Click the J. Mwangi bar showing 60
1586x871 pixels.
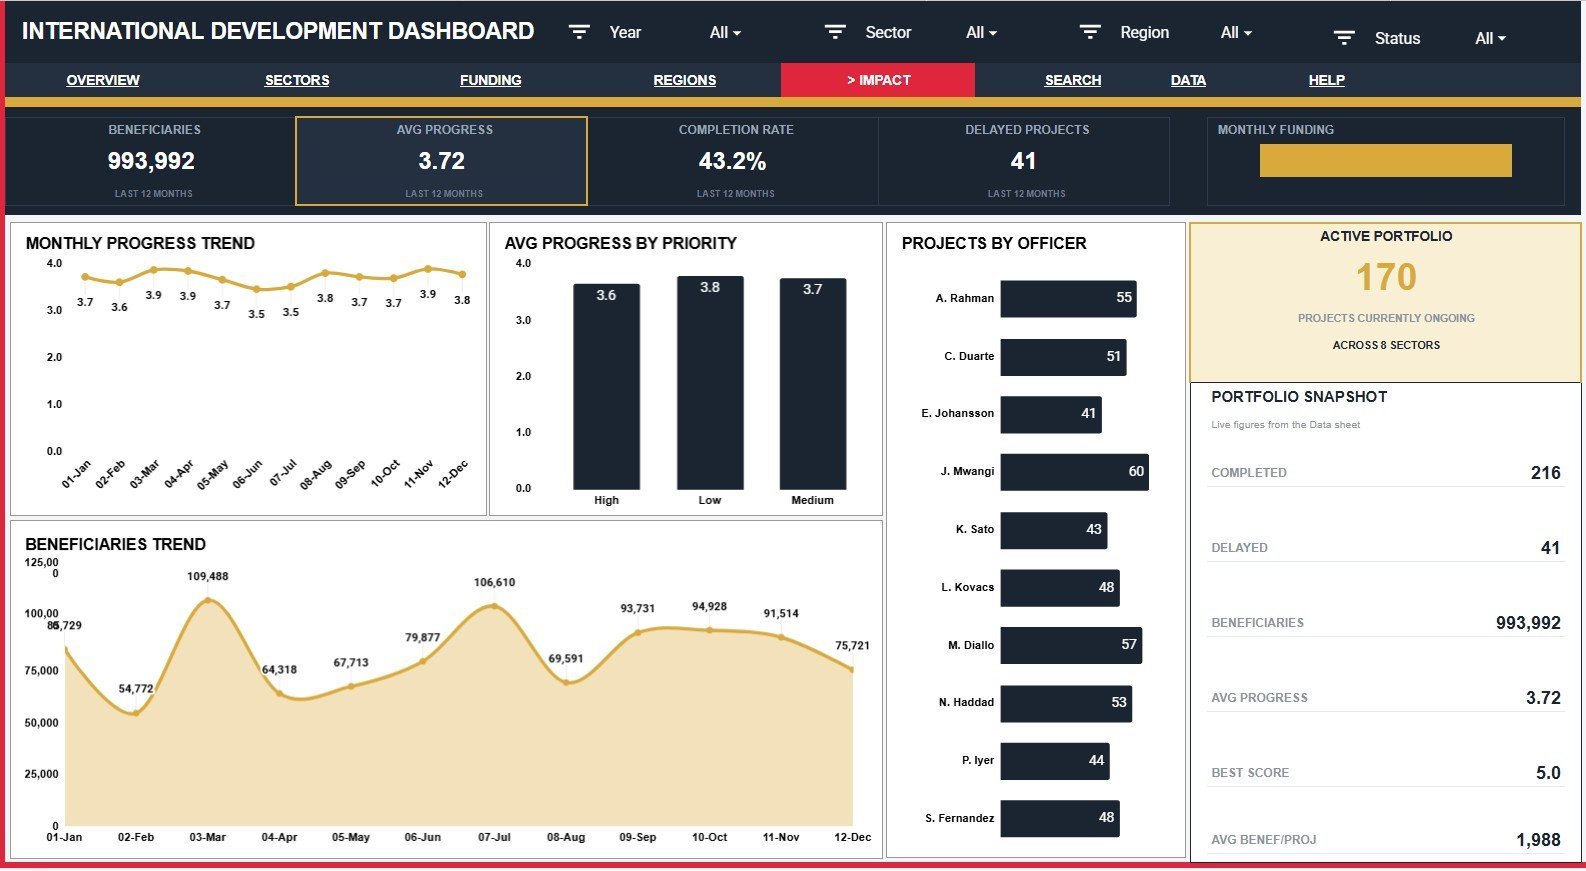(x=1074, y=472)
